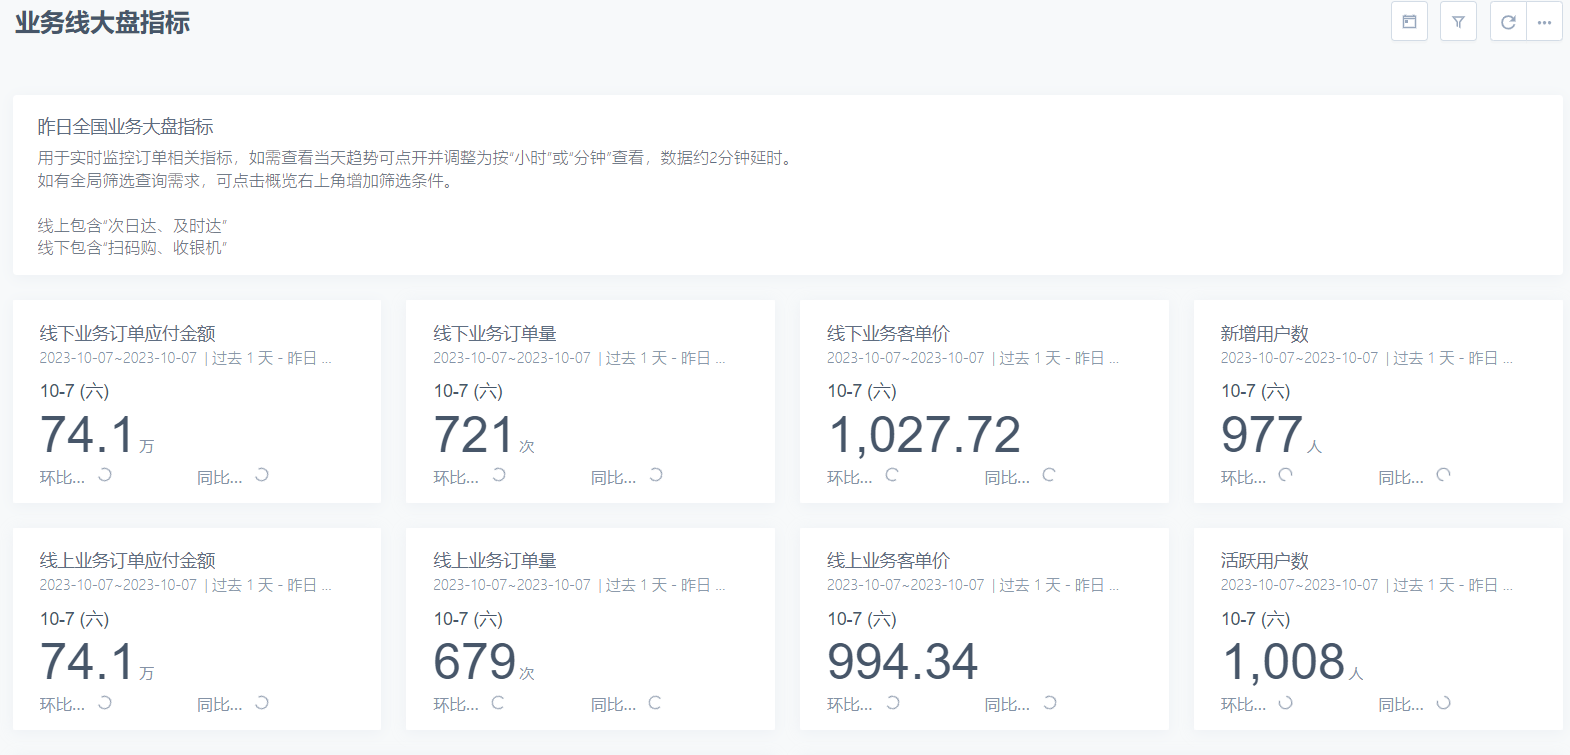This screenshot has height=755, width=1570.
Task: Click the line 如有全局筛选查询需求
Action: [x=248, y=181]
